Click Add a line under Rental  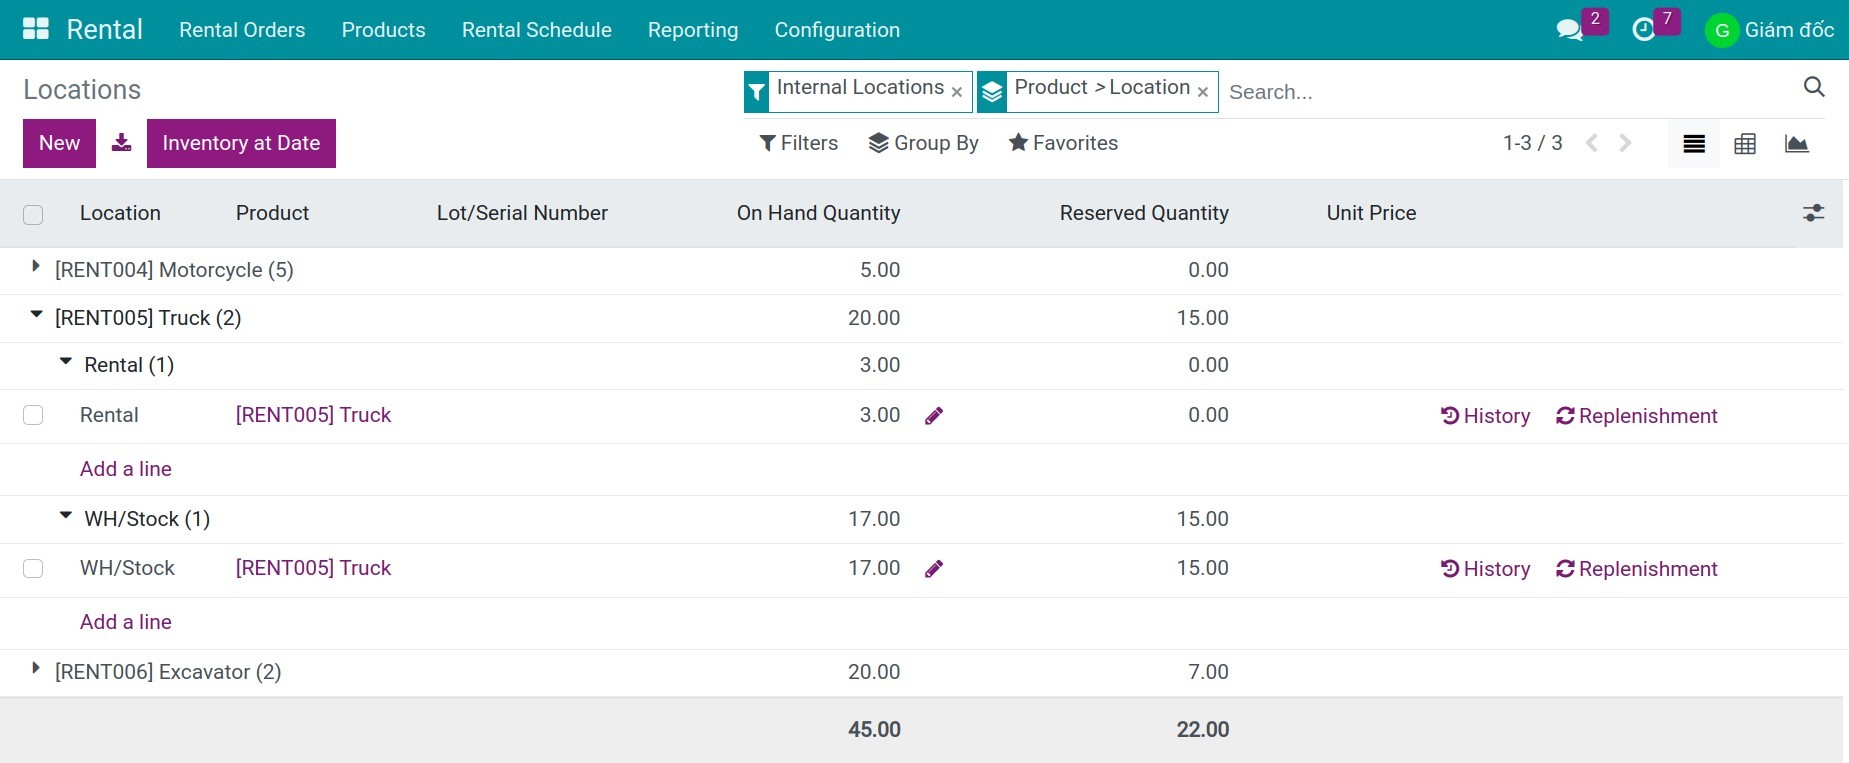(x=126, y=469)
